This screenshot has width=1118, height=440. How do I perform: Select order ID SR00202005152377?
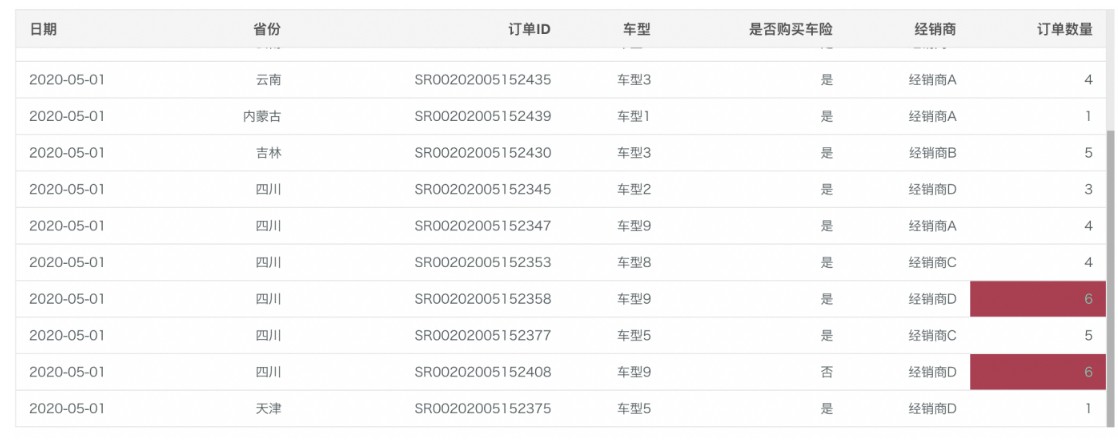(483, 336)
